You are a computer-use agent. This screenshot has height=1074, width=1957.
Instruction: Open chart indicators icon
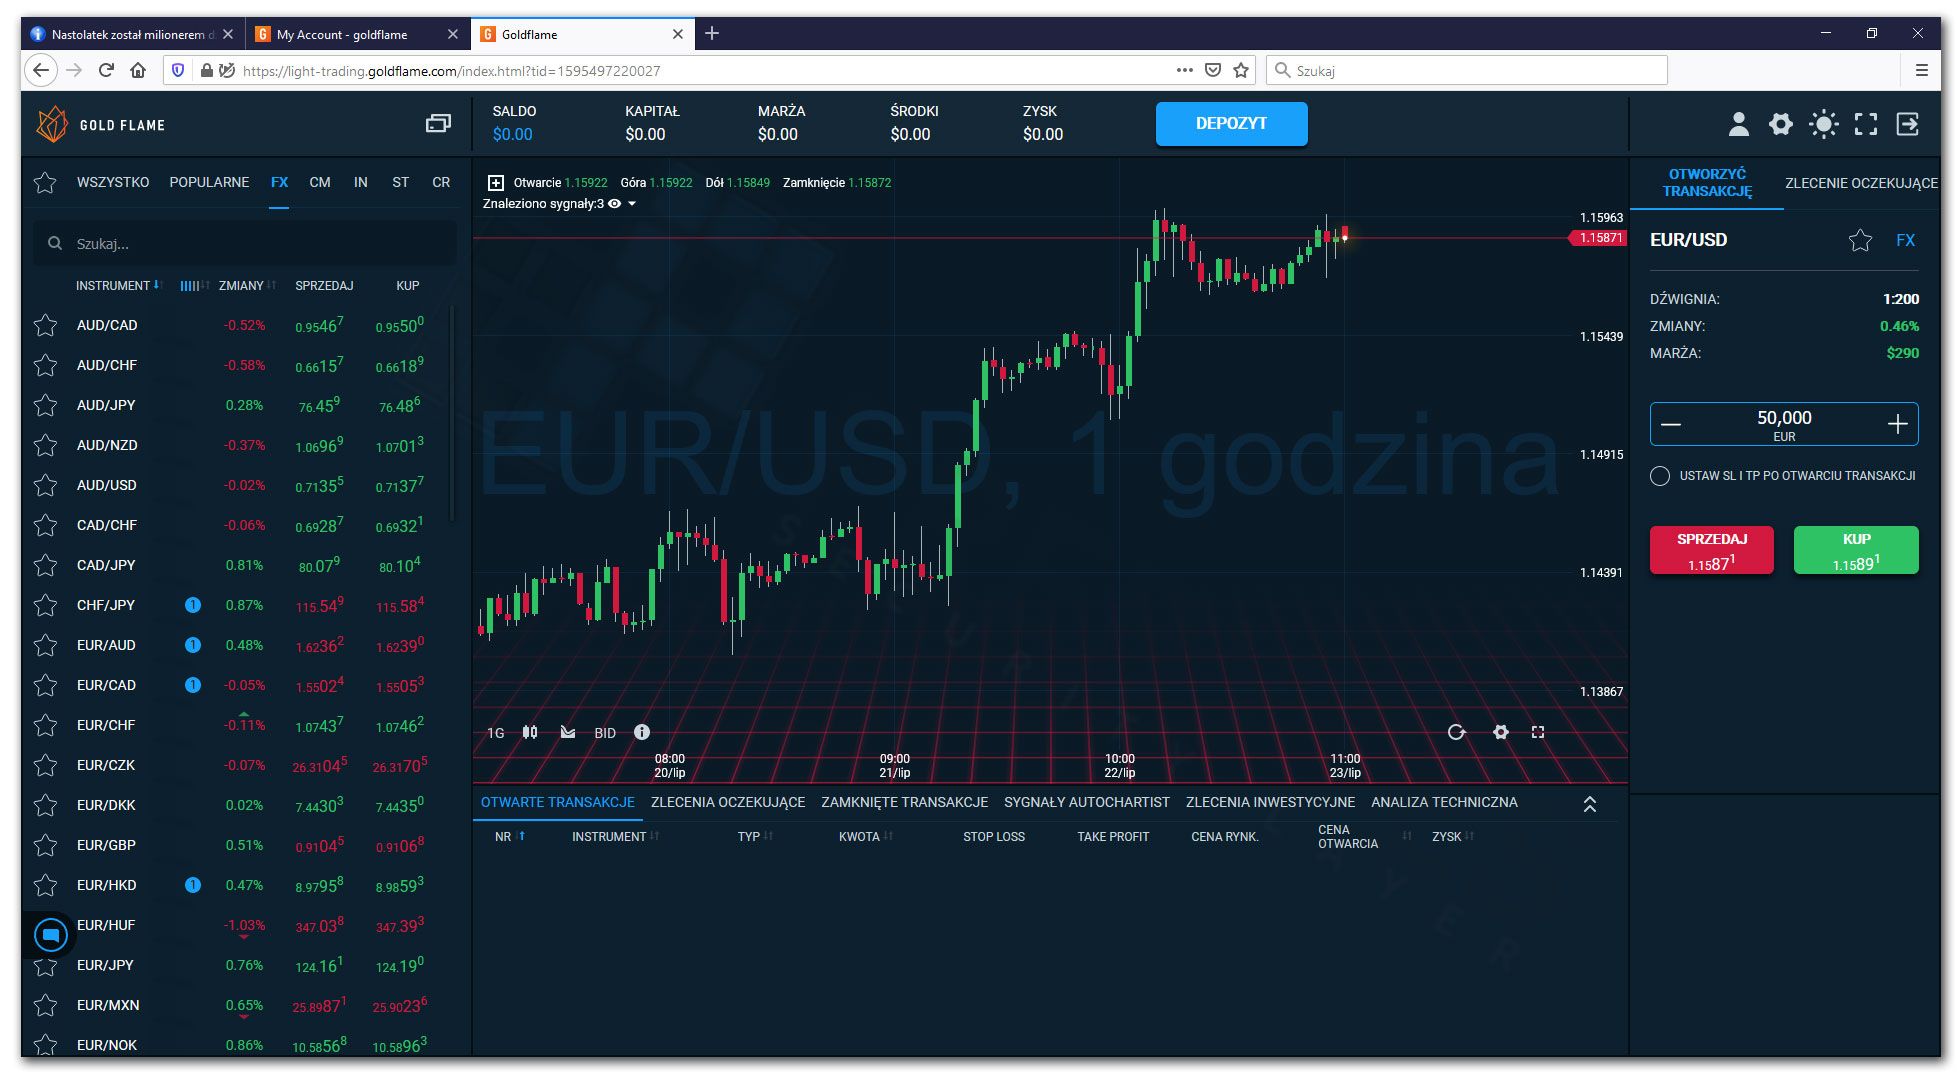click(568, 732)
